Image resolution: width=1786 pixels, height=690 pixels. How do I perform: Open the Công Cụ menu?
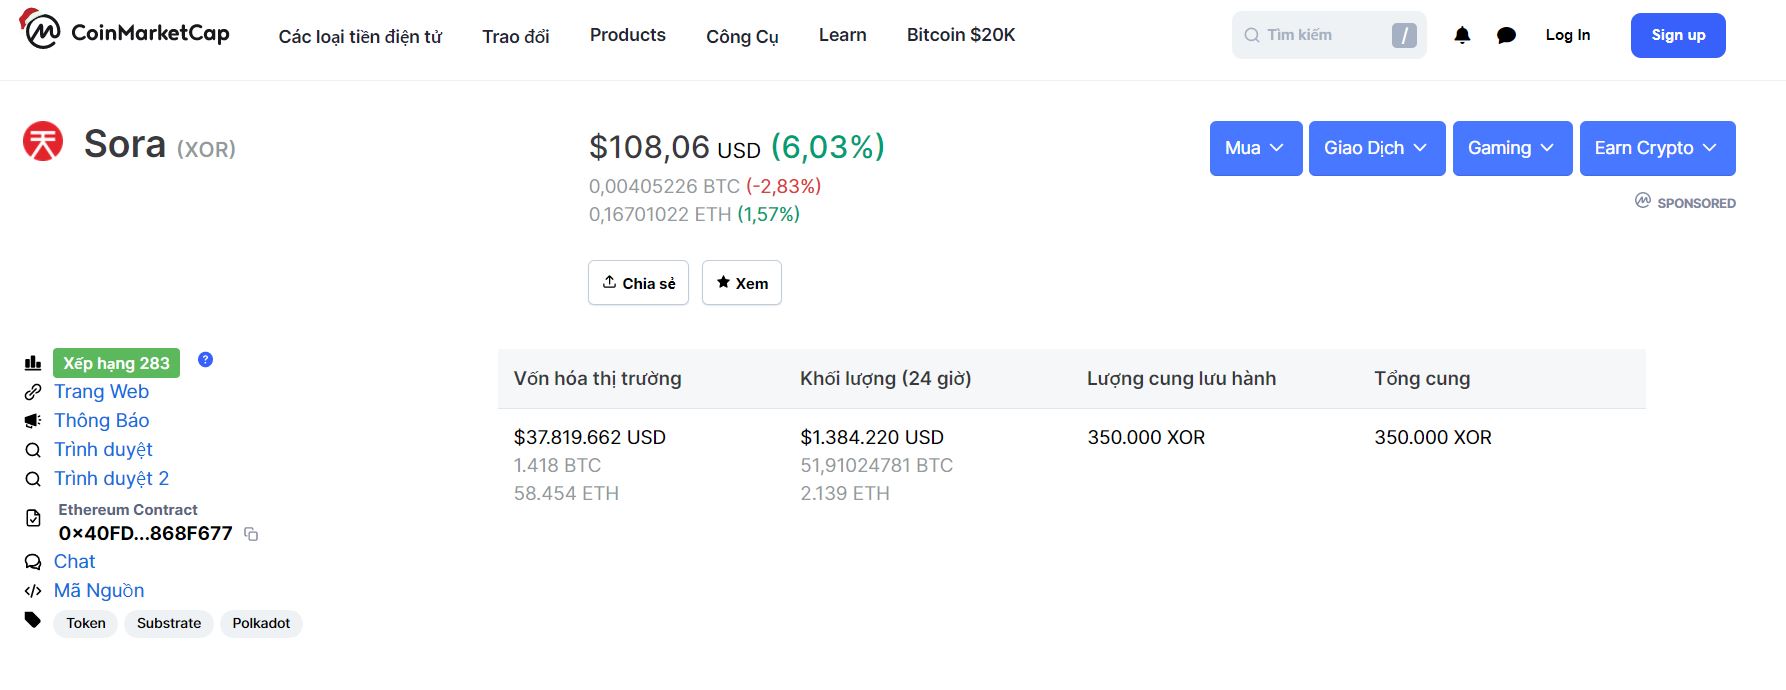(x=742, y=36)
